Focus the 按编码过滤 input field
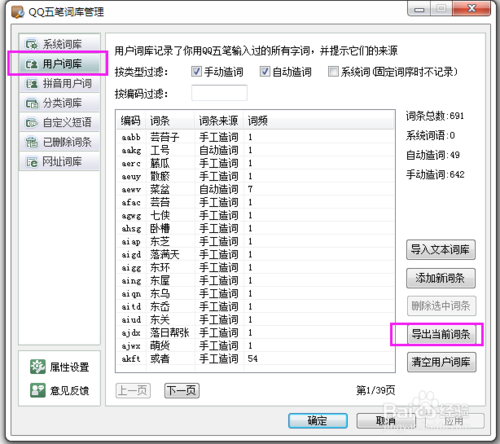 [219, 93]
